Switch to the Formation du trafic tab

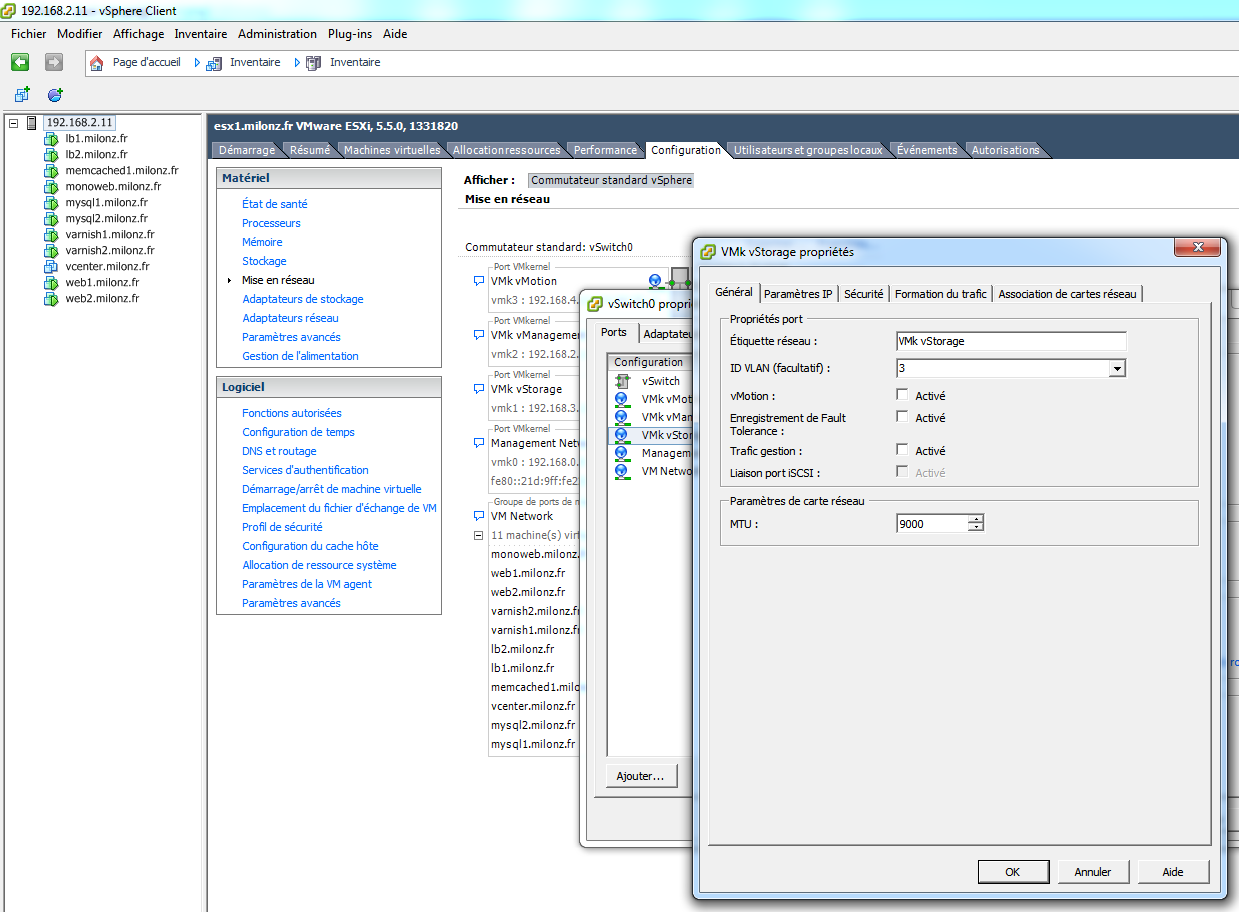(x=941, y=294)
